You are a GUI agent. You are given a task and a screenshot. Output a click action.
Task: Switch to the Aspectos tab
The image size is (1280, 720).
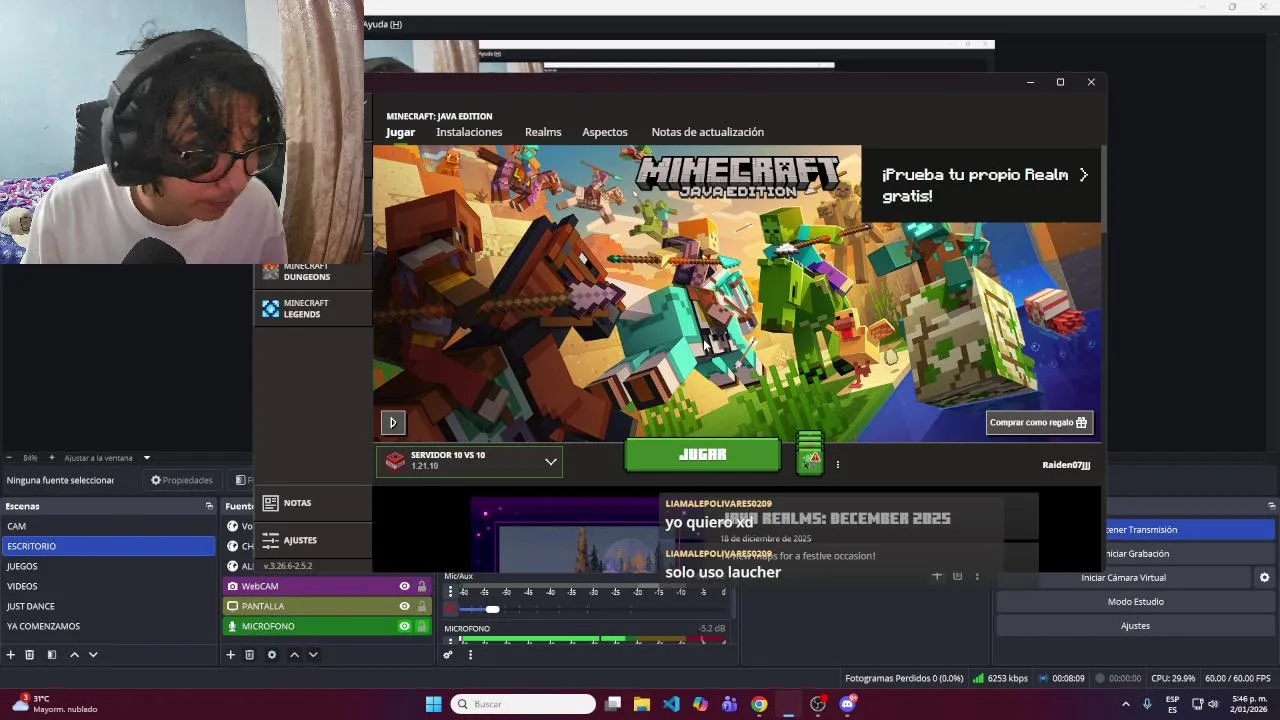click(605, 132)
